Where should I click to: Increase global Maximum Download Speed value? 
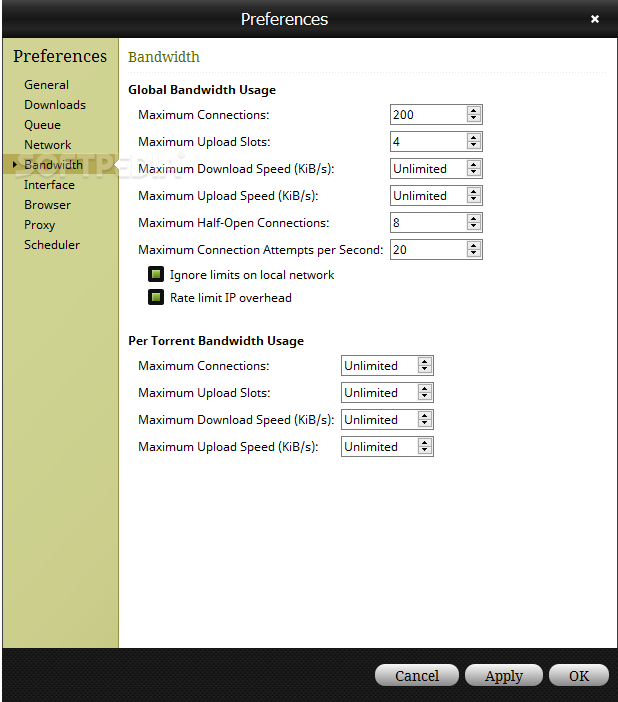click(x=473, y=164)
